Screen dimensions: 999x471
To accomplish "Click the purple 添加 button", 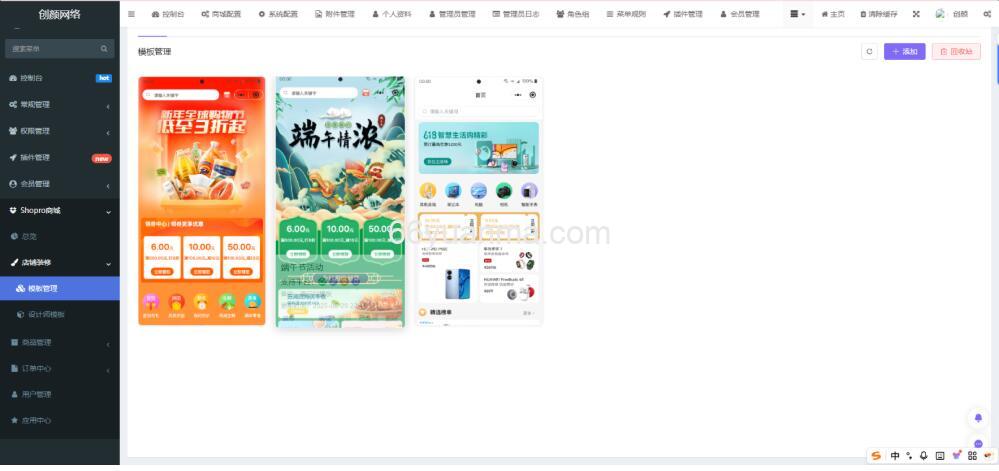I will pyautogui.click(x=904, y=52).
